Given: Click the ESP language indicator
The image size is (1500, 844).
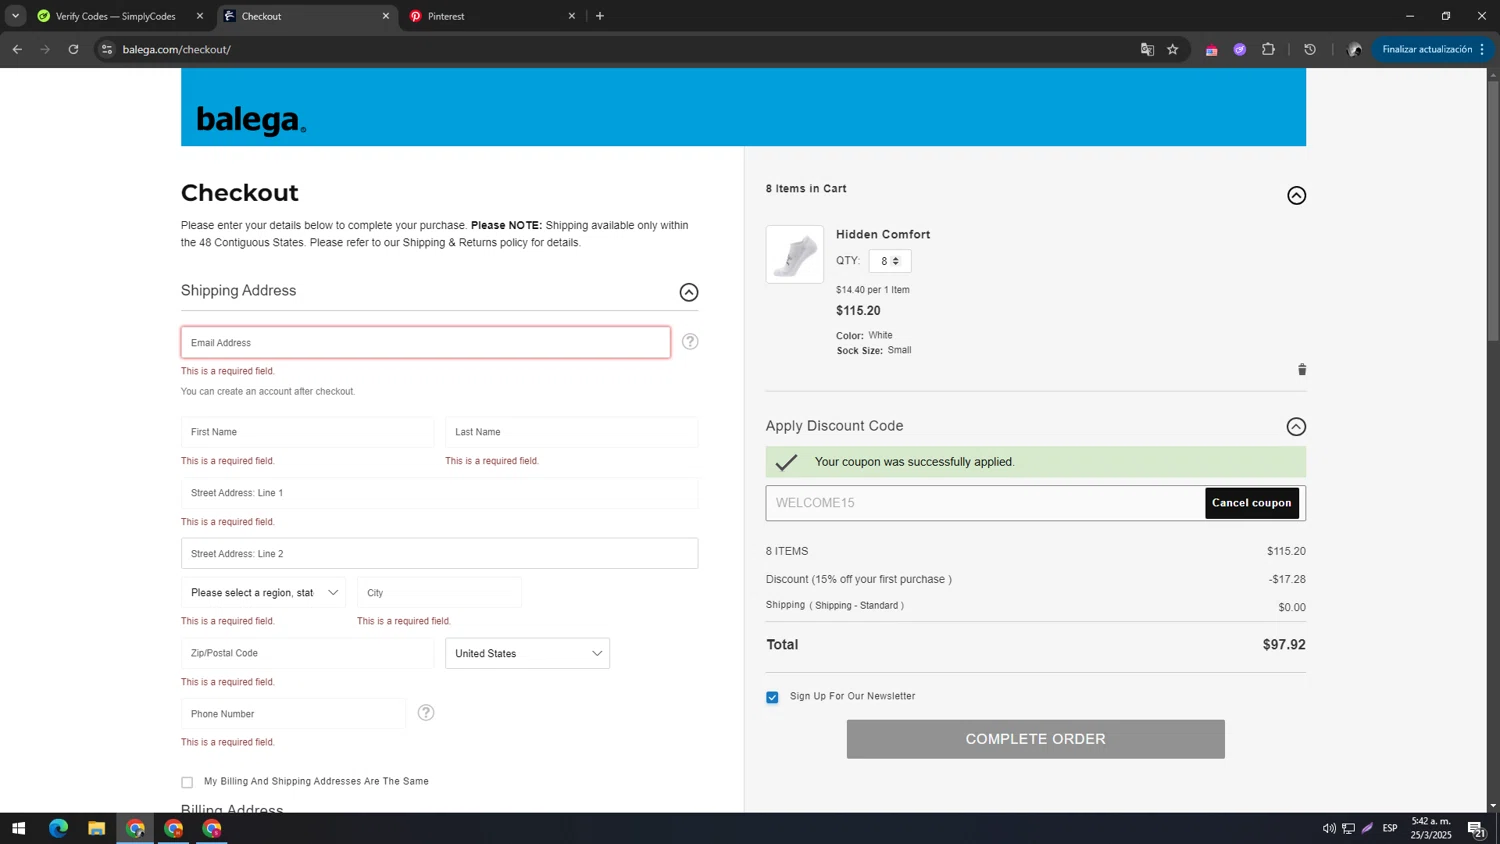Looking at the screenshot, I should click(1390, 828).
